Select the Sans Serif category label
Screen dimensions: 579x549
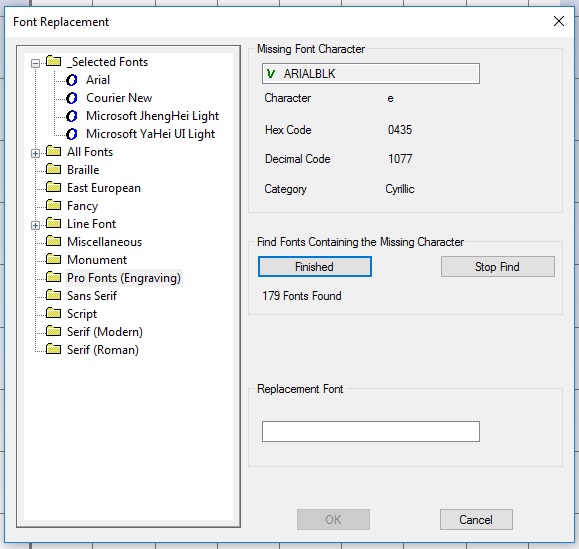(92, 296)
